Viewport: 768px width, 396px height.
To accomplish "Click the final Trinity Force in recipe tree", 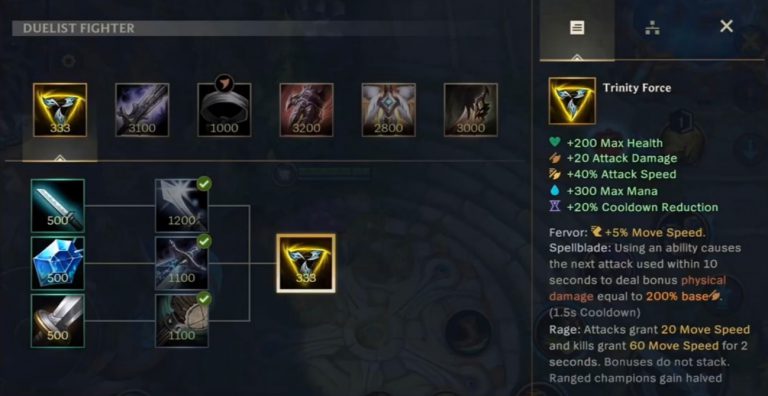I will (x=306, y=263).
